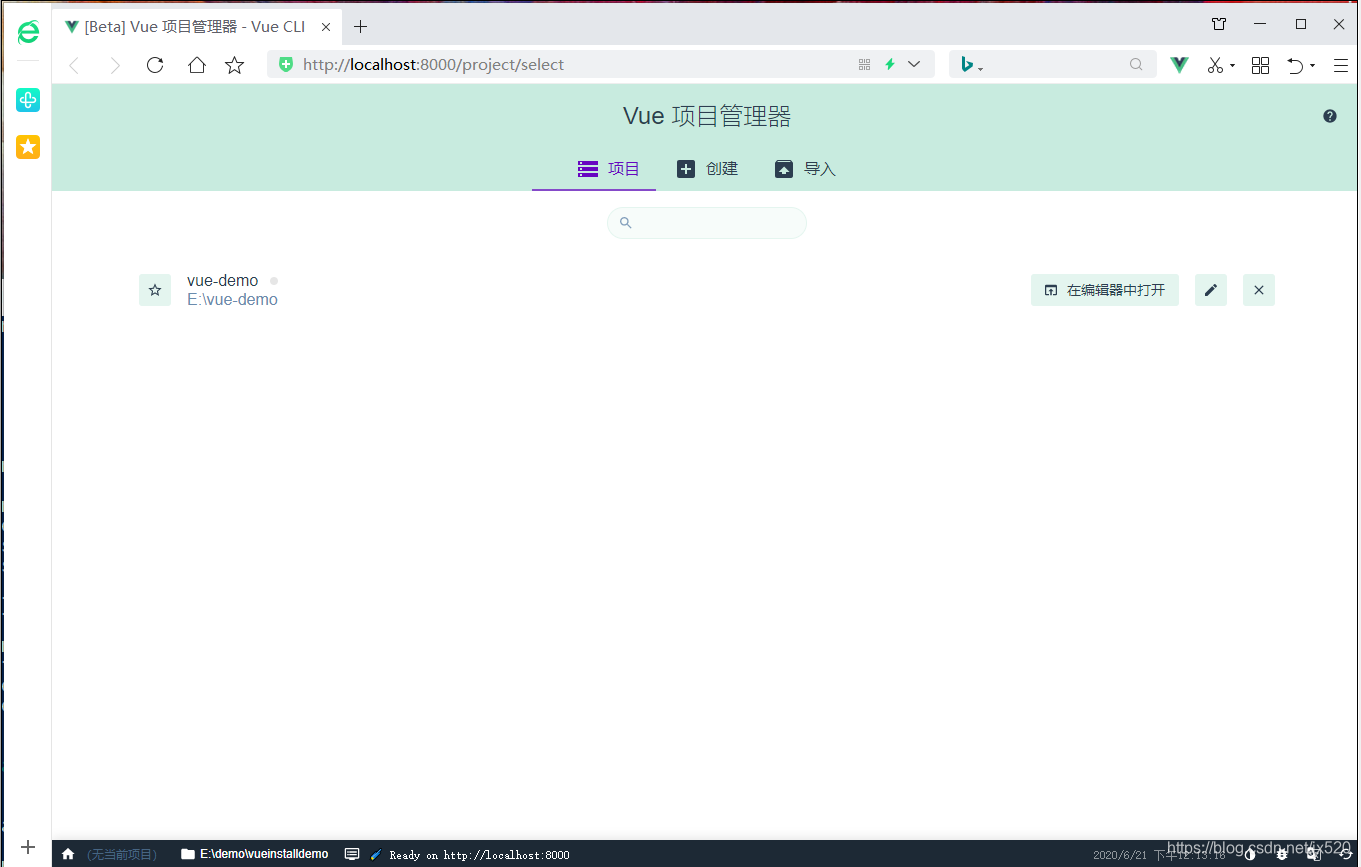This screenshot has width=1361, height=867.
Task: Open the browser skin shirt icon
Action: pyautogui.click(x=1219, y=24)
